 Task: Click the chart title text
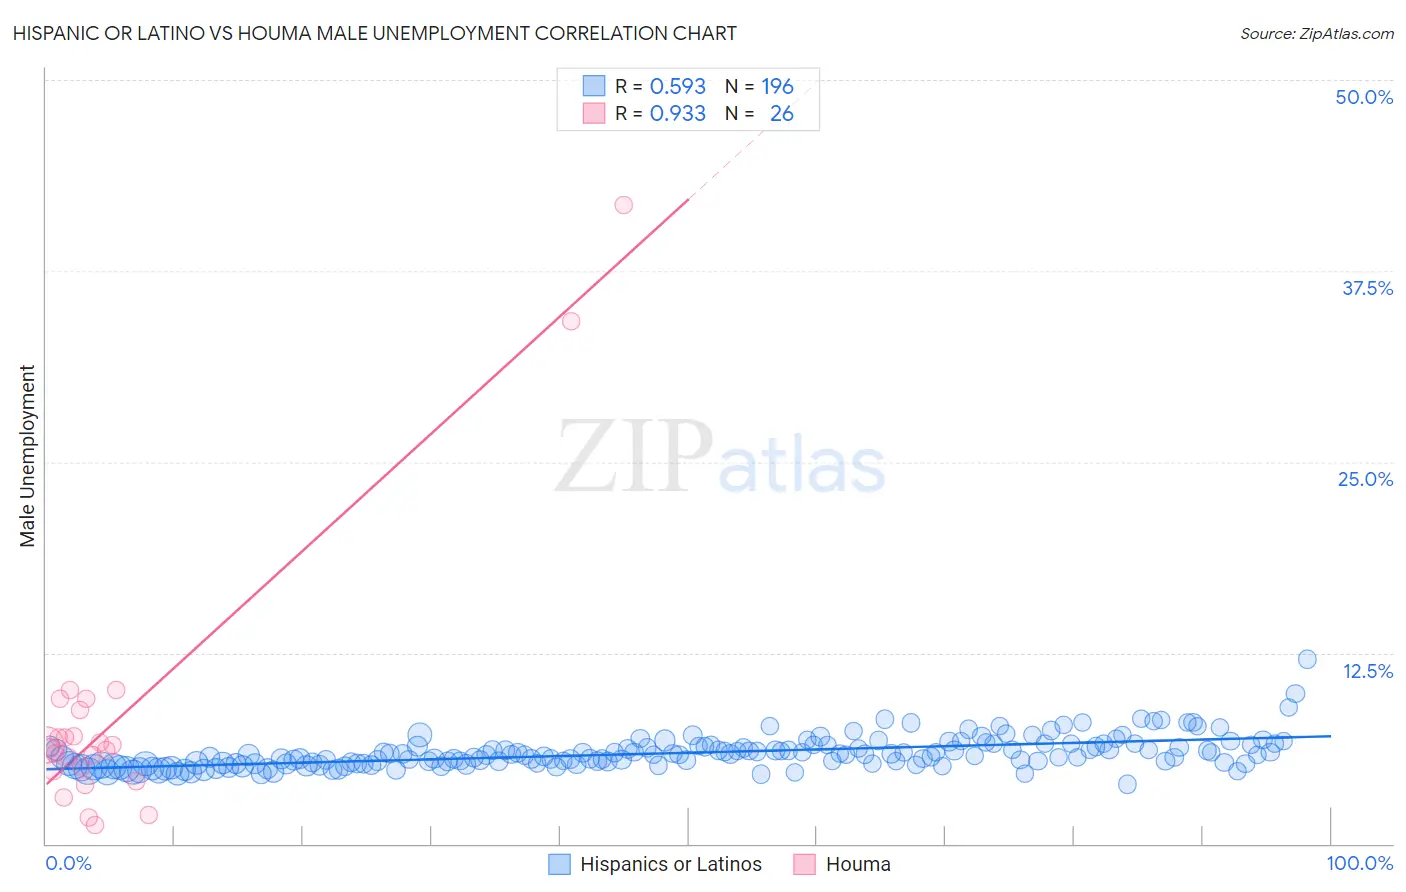pyautogui.click(x=375, y=33)
